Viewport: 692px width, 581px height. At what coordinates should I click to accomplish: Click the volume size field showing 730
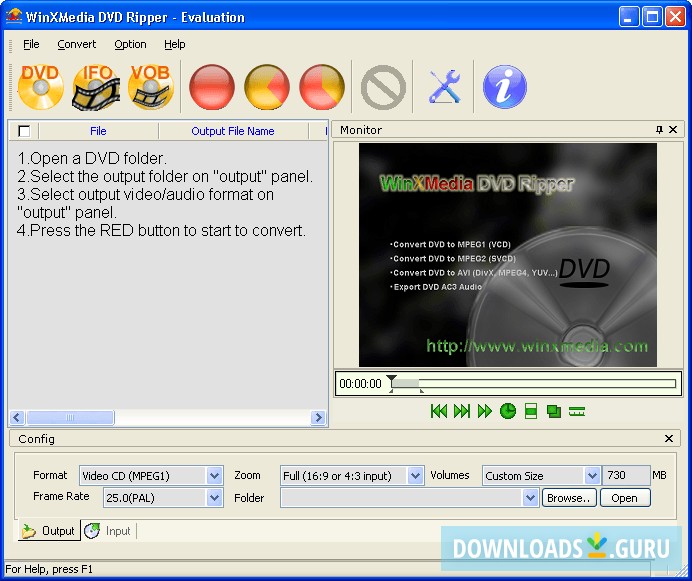point(626,476)
